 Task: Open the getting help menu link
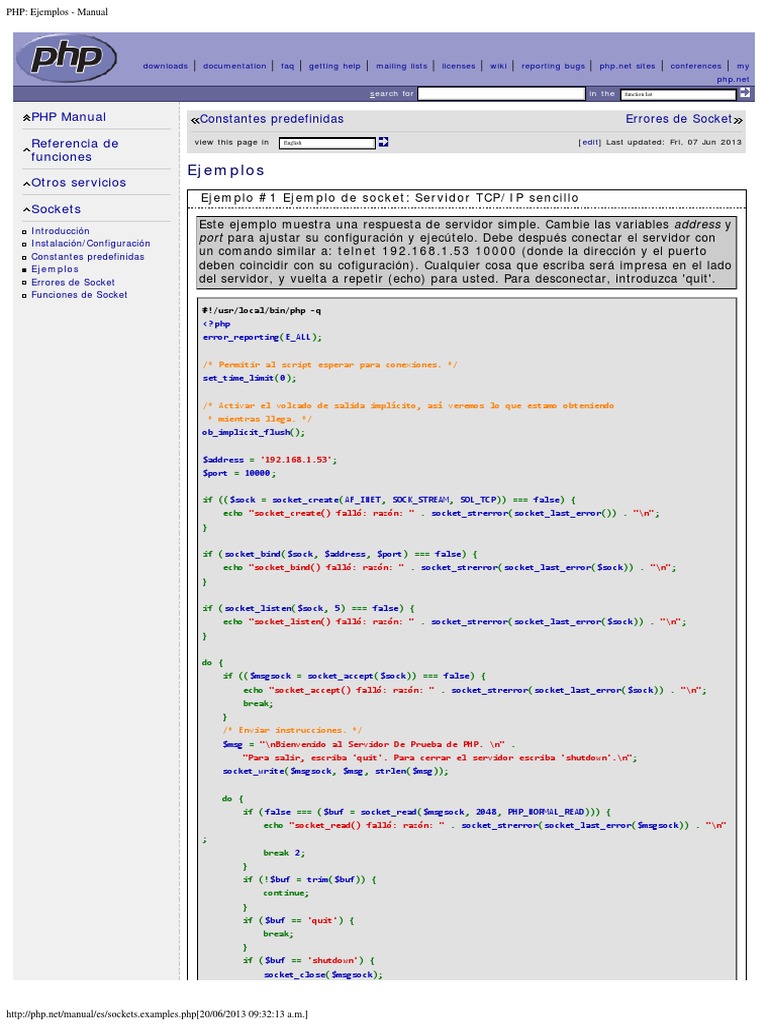(334, 66)
